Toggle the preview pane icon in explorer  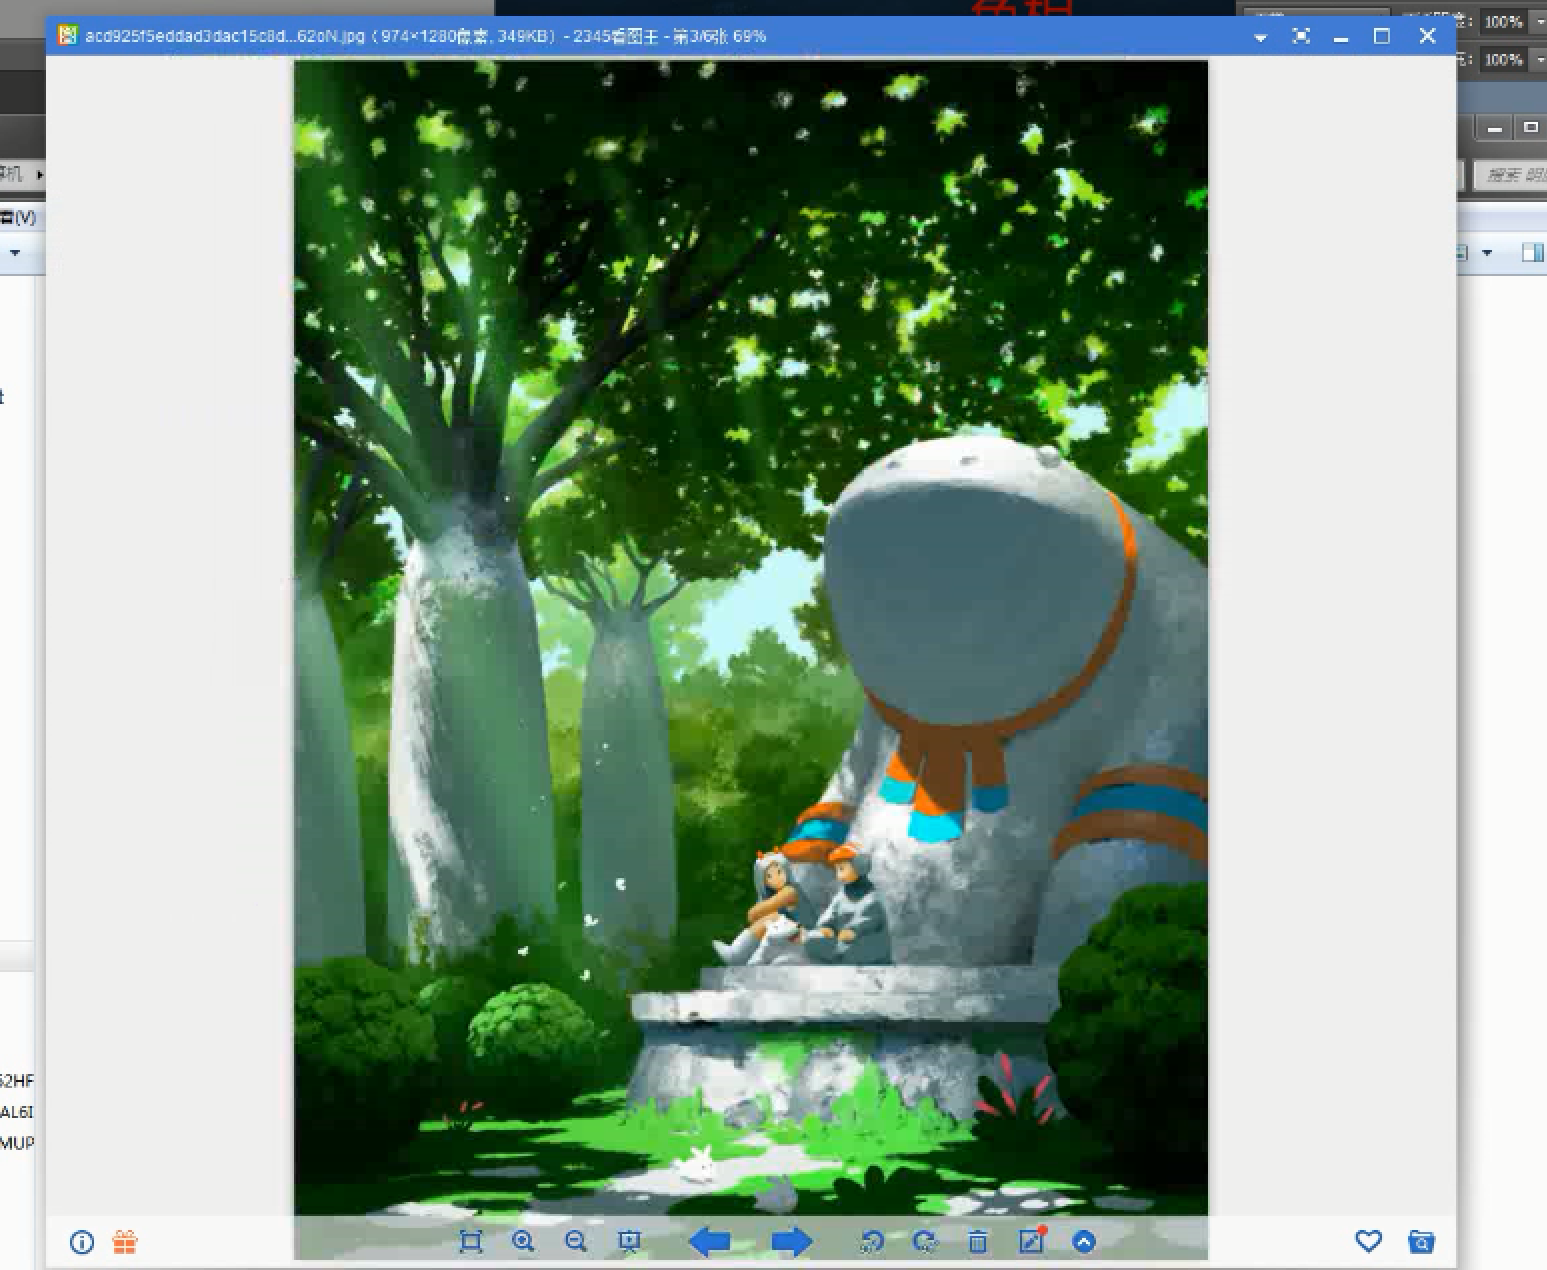point(1532,253)
